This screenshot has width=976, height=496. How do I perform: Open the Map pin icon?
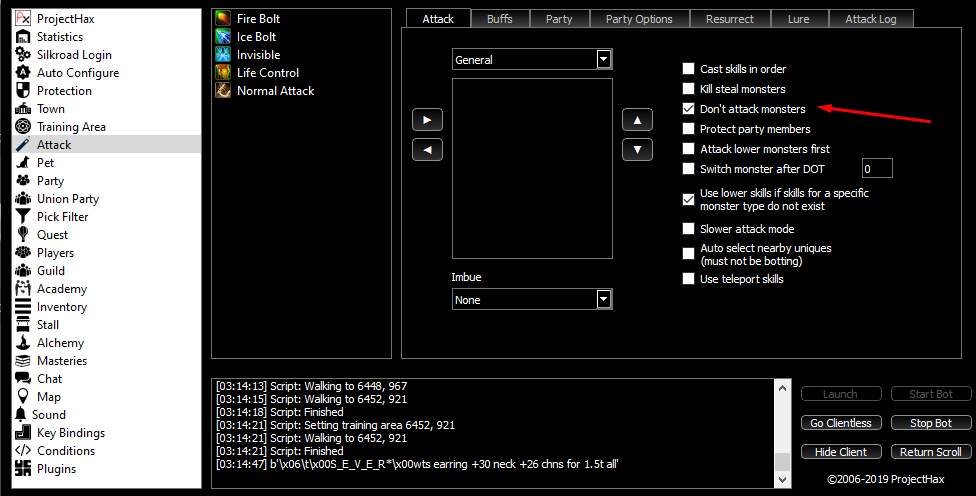pos(23,397)
